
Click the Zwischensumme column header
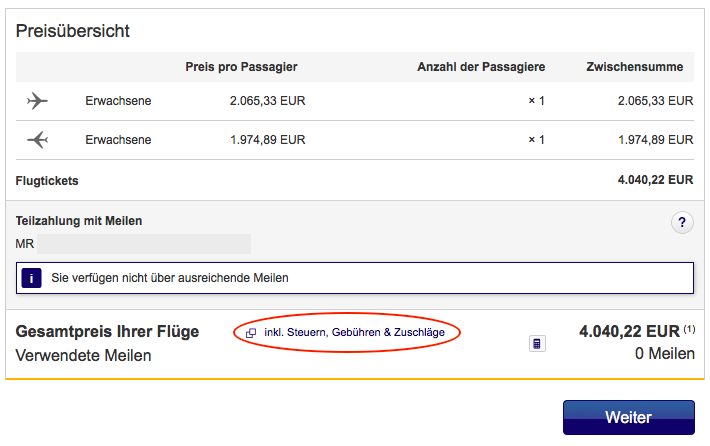tap(634, 67)
